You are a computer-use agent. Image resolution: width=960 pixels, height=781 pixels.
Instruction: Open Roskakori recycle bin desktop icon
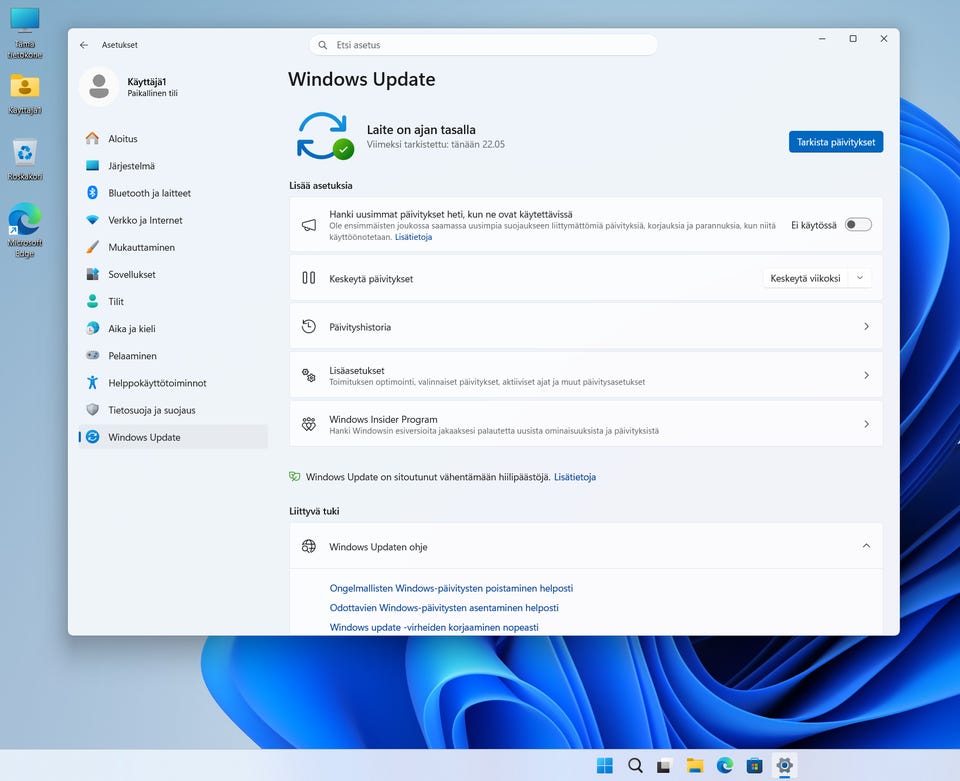(24, 159)
